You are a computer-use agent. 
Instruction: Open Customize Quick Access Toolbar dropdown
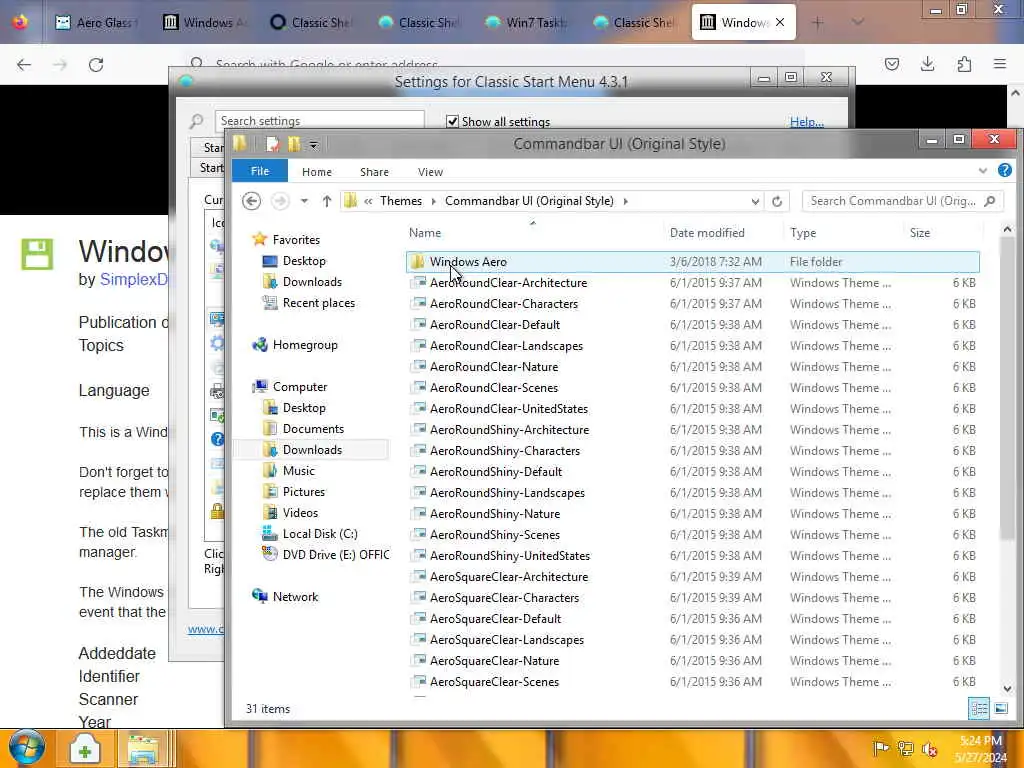click(x=313, y=145)
